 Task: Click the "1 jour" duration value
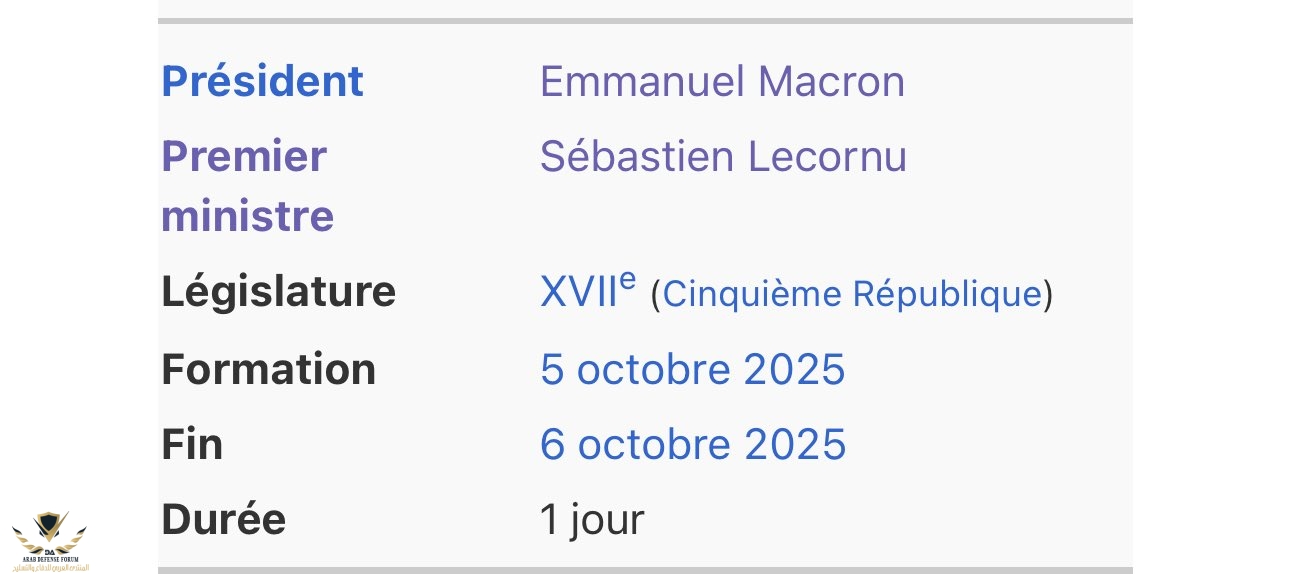click(x=592, y=519)
